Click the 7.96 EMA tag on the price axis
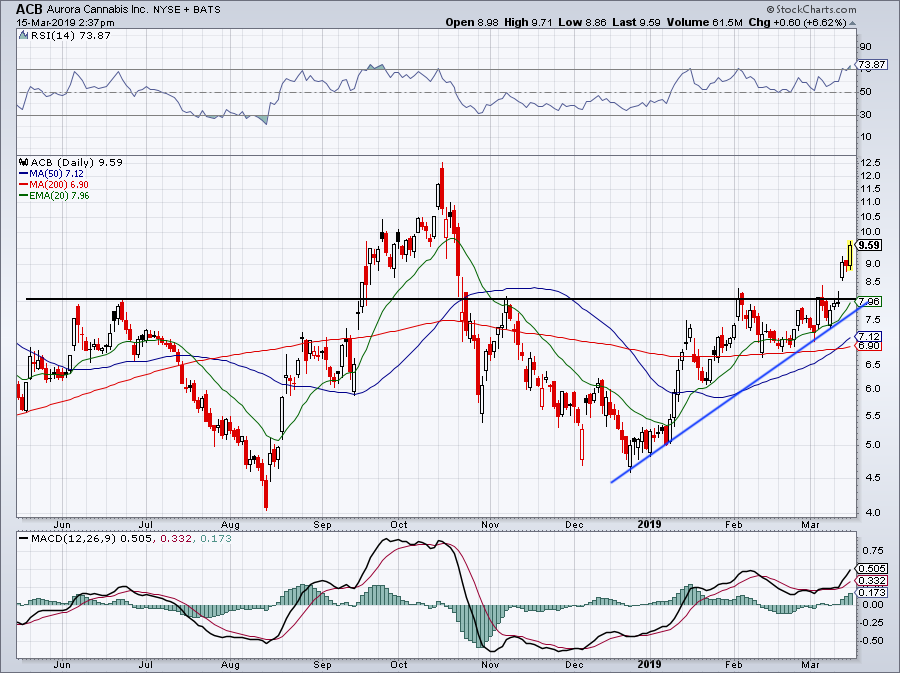The width and height of the screenshot is (900, 673). [870, 301]
